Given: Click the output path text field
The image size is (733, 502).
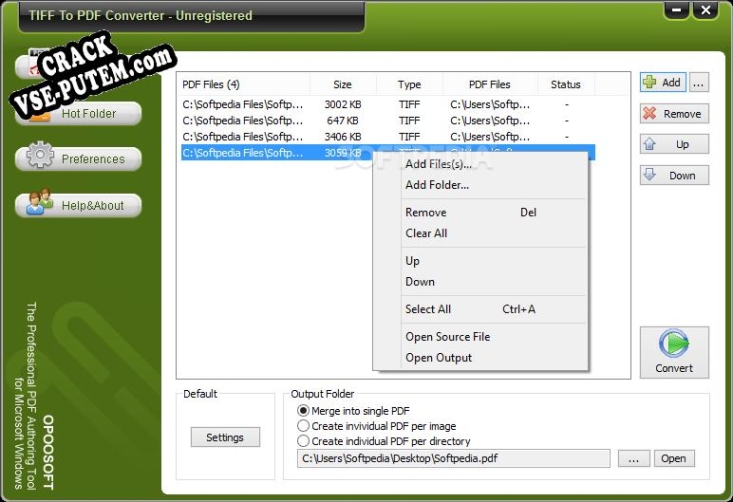Looking at the screenshot, I should pyautogui.click(x=453, y=459).
